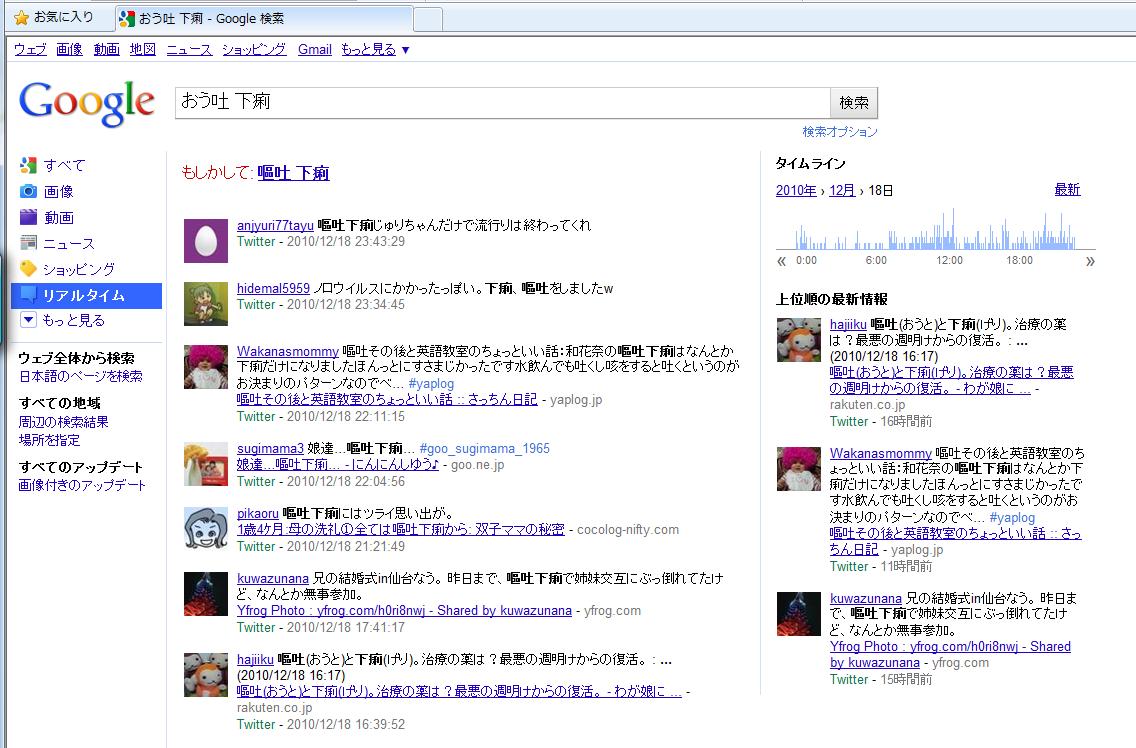This screenshot has width=1136, height=748.
Task: Click the お気に入り star icon
Action: click(x=22, y=17)
